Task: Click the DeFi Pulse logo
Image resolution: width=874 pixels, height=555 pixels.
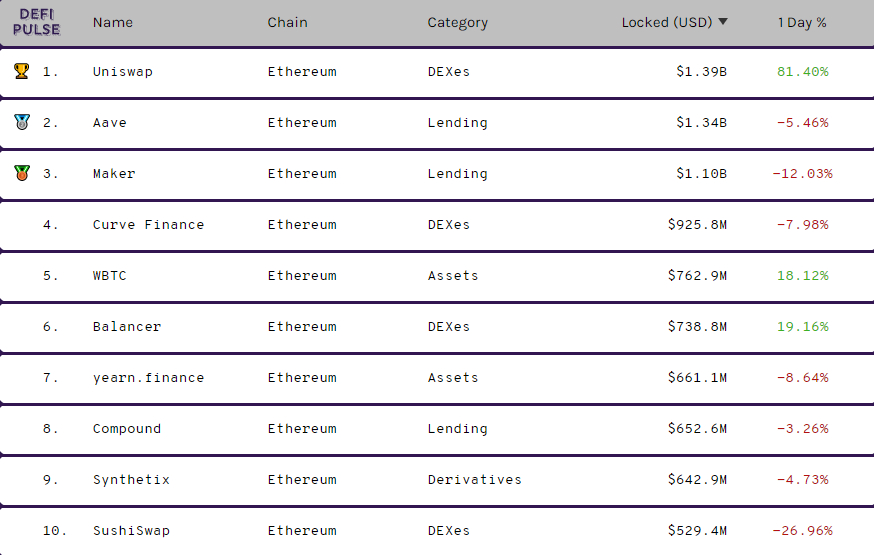Action: coord(36,22)
